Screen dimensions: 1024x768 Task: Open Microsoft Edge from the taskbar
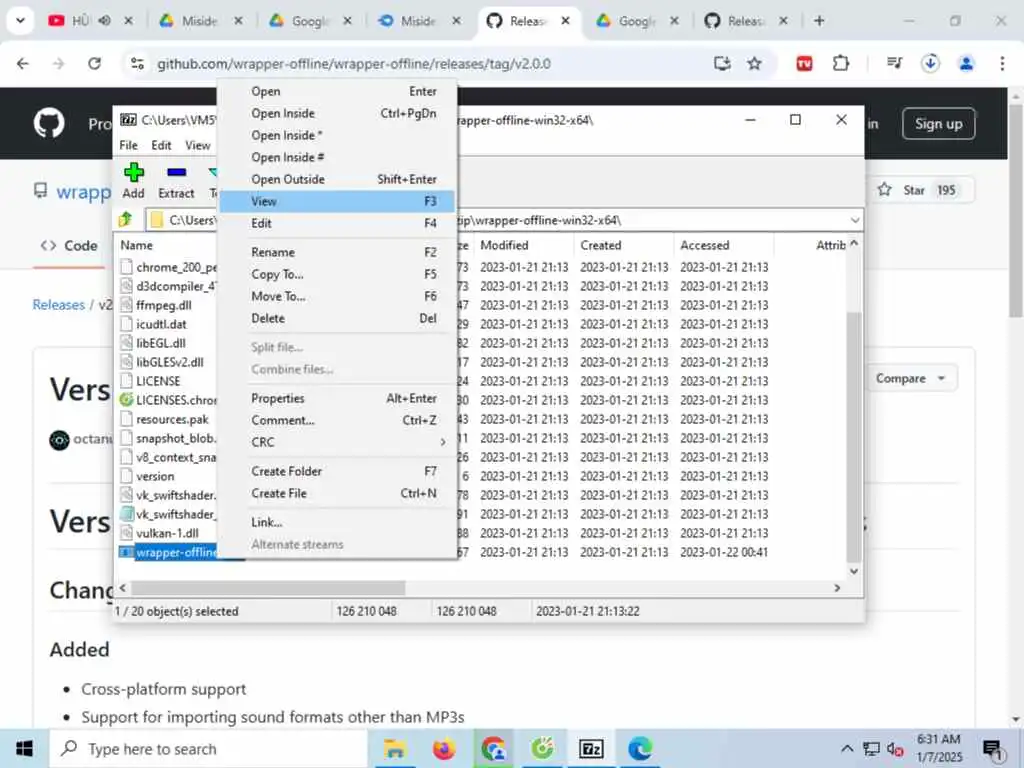(x=640, y=748)
